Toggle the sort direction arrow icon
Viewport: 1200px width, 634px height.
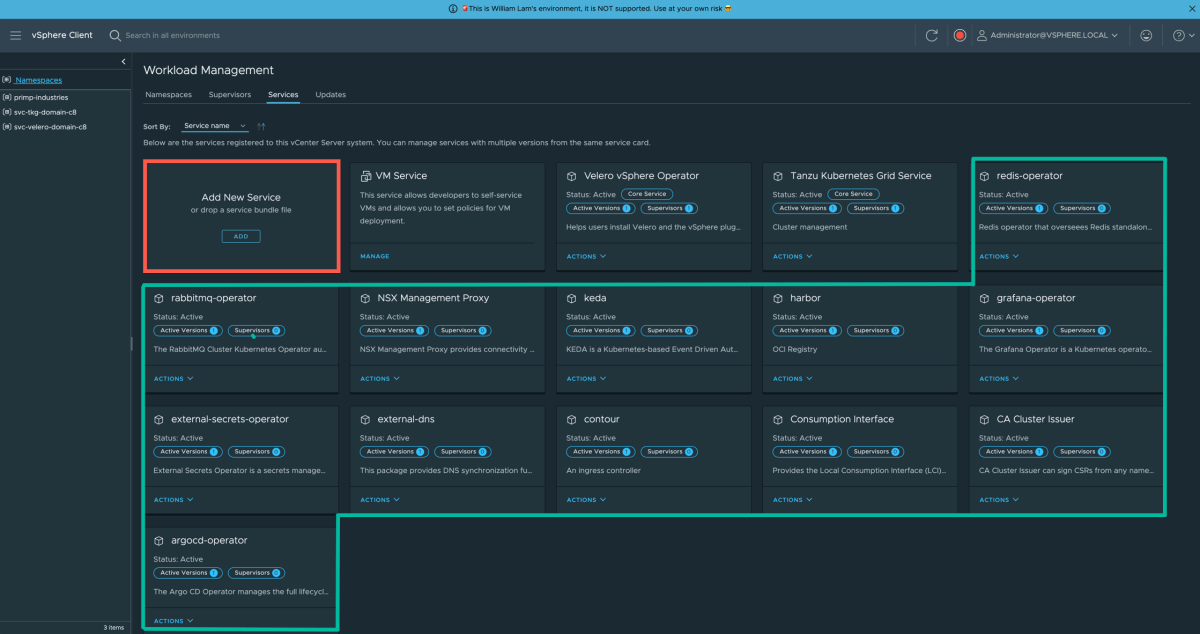261,126
